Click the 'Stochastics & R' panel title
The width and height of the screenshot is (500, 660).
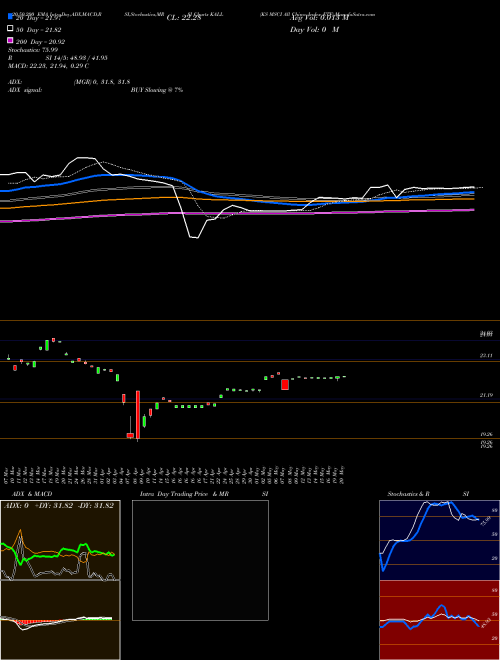click(x=408, y=494)
